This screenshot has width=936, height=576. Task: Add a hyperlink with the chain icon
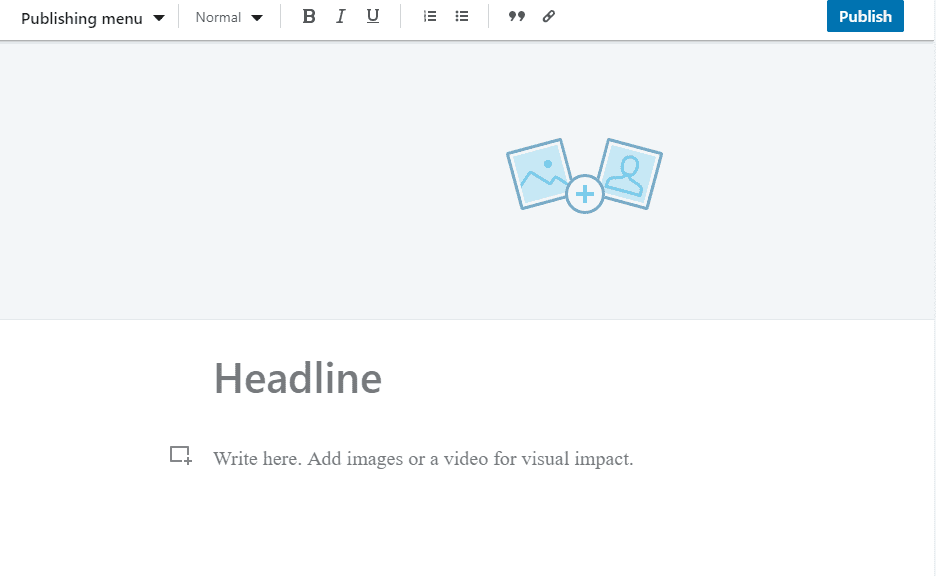point(548,16)
